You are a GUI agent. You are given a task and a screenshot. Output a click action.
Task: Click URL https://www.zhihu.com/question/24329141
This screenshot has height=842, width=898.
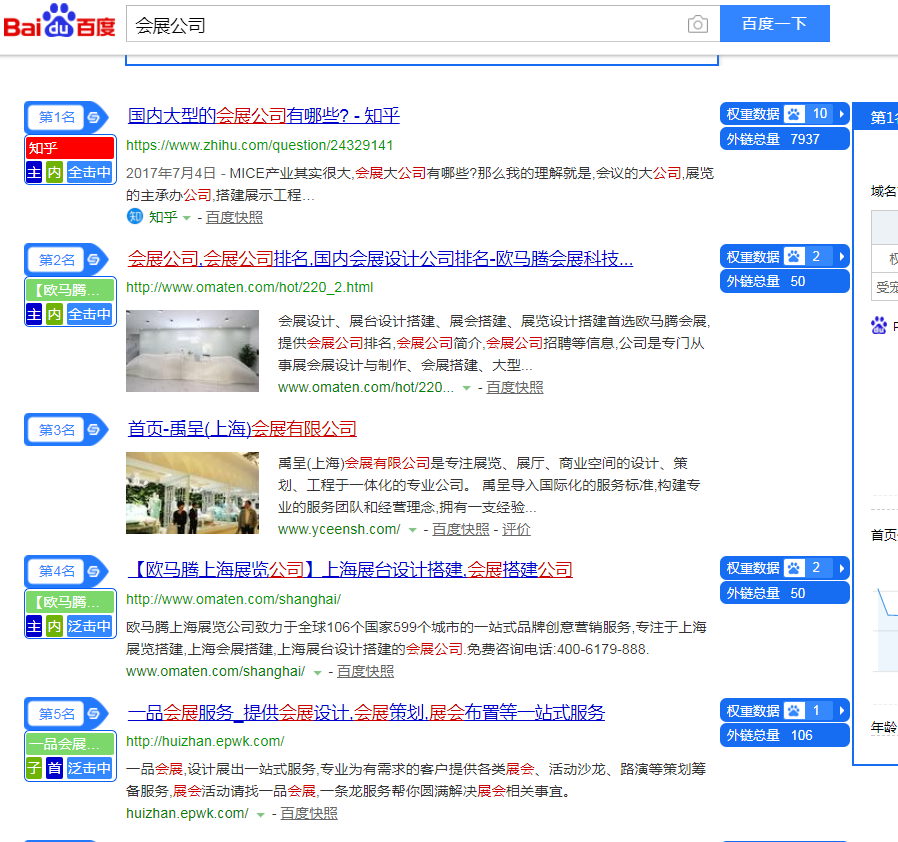259,145
